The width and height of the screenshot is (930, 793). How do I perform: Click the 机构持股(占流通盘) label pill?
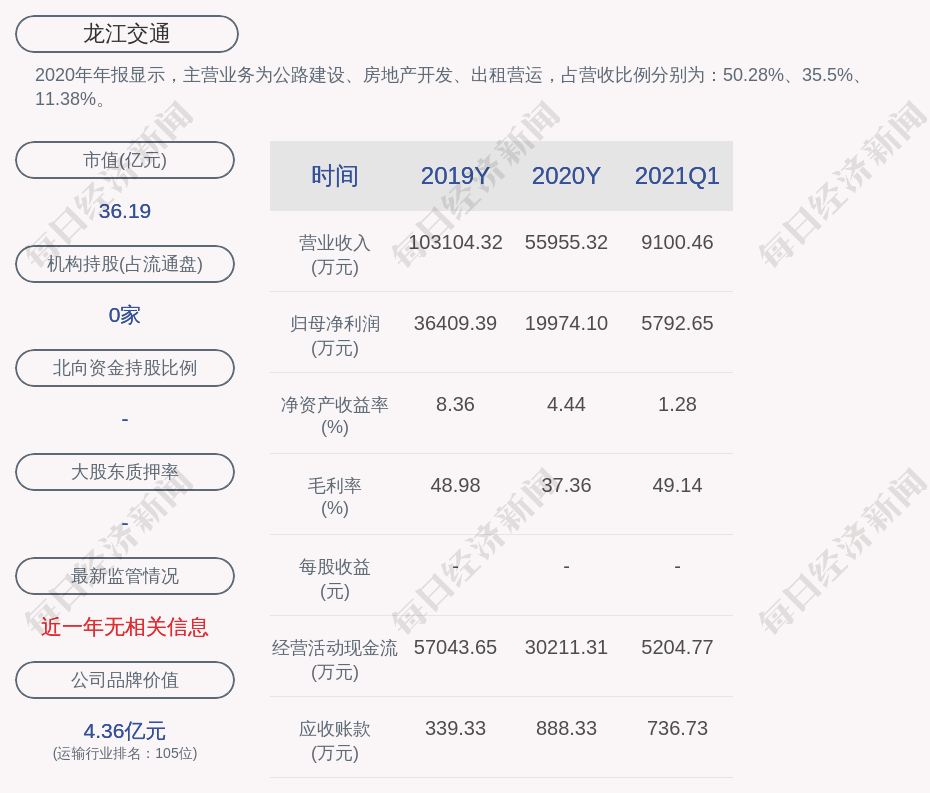click(125, 264)
